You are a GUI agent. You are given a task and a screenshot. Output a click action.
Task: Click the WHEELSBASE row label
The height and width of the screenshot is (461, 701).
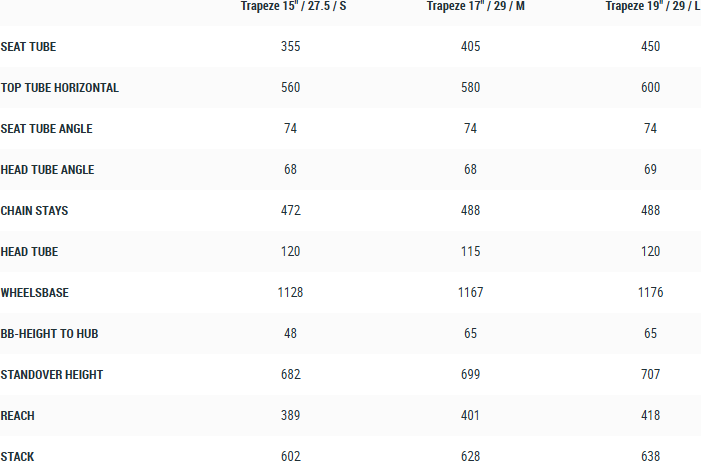pos(35,293)
